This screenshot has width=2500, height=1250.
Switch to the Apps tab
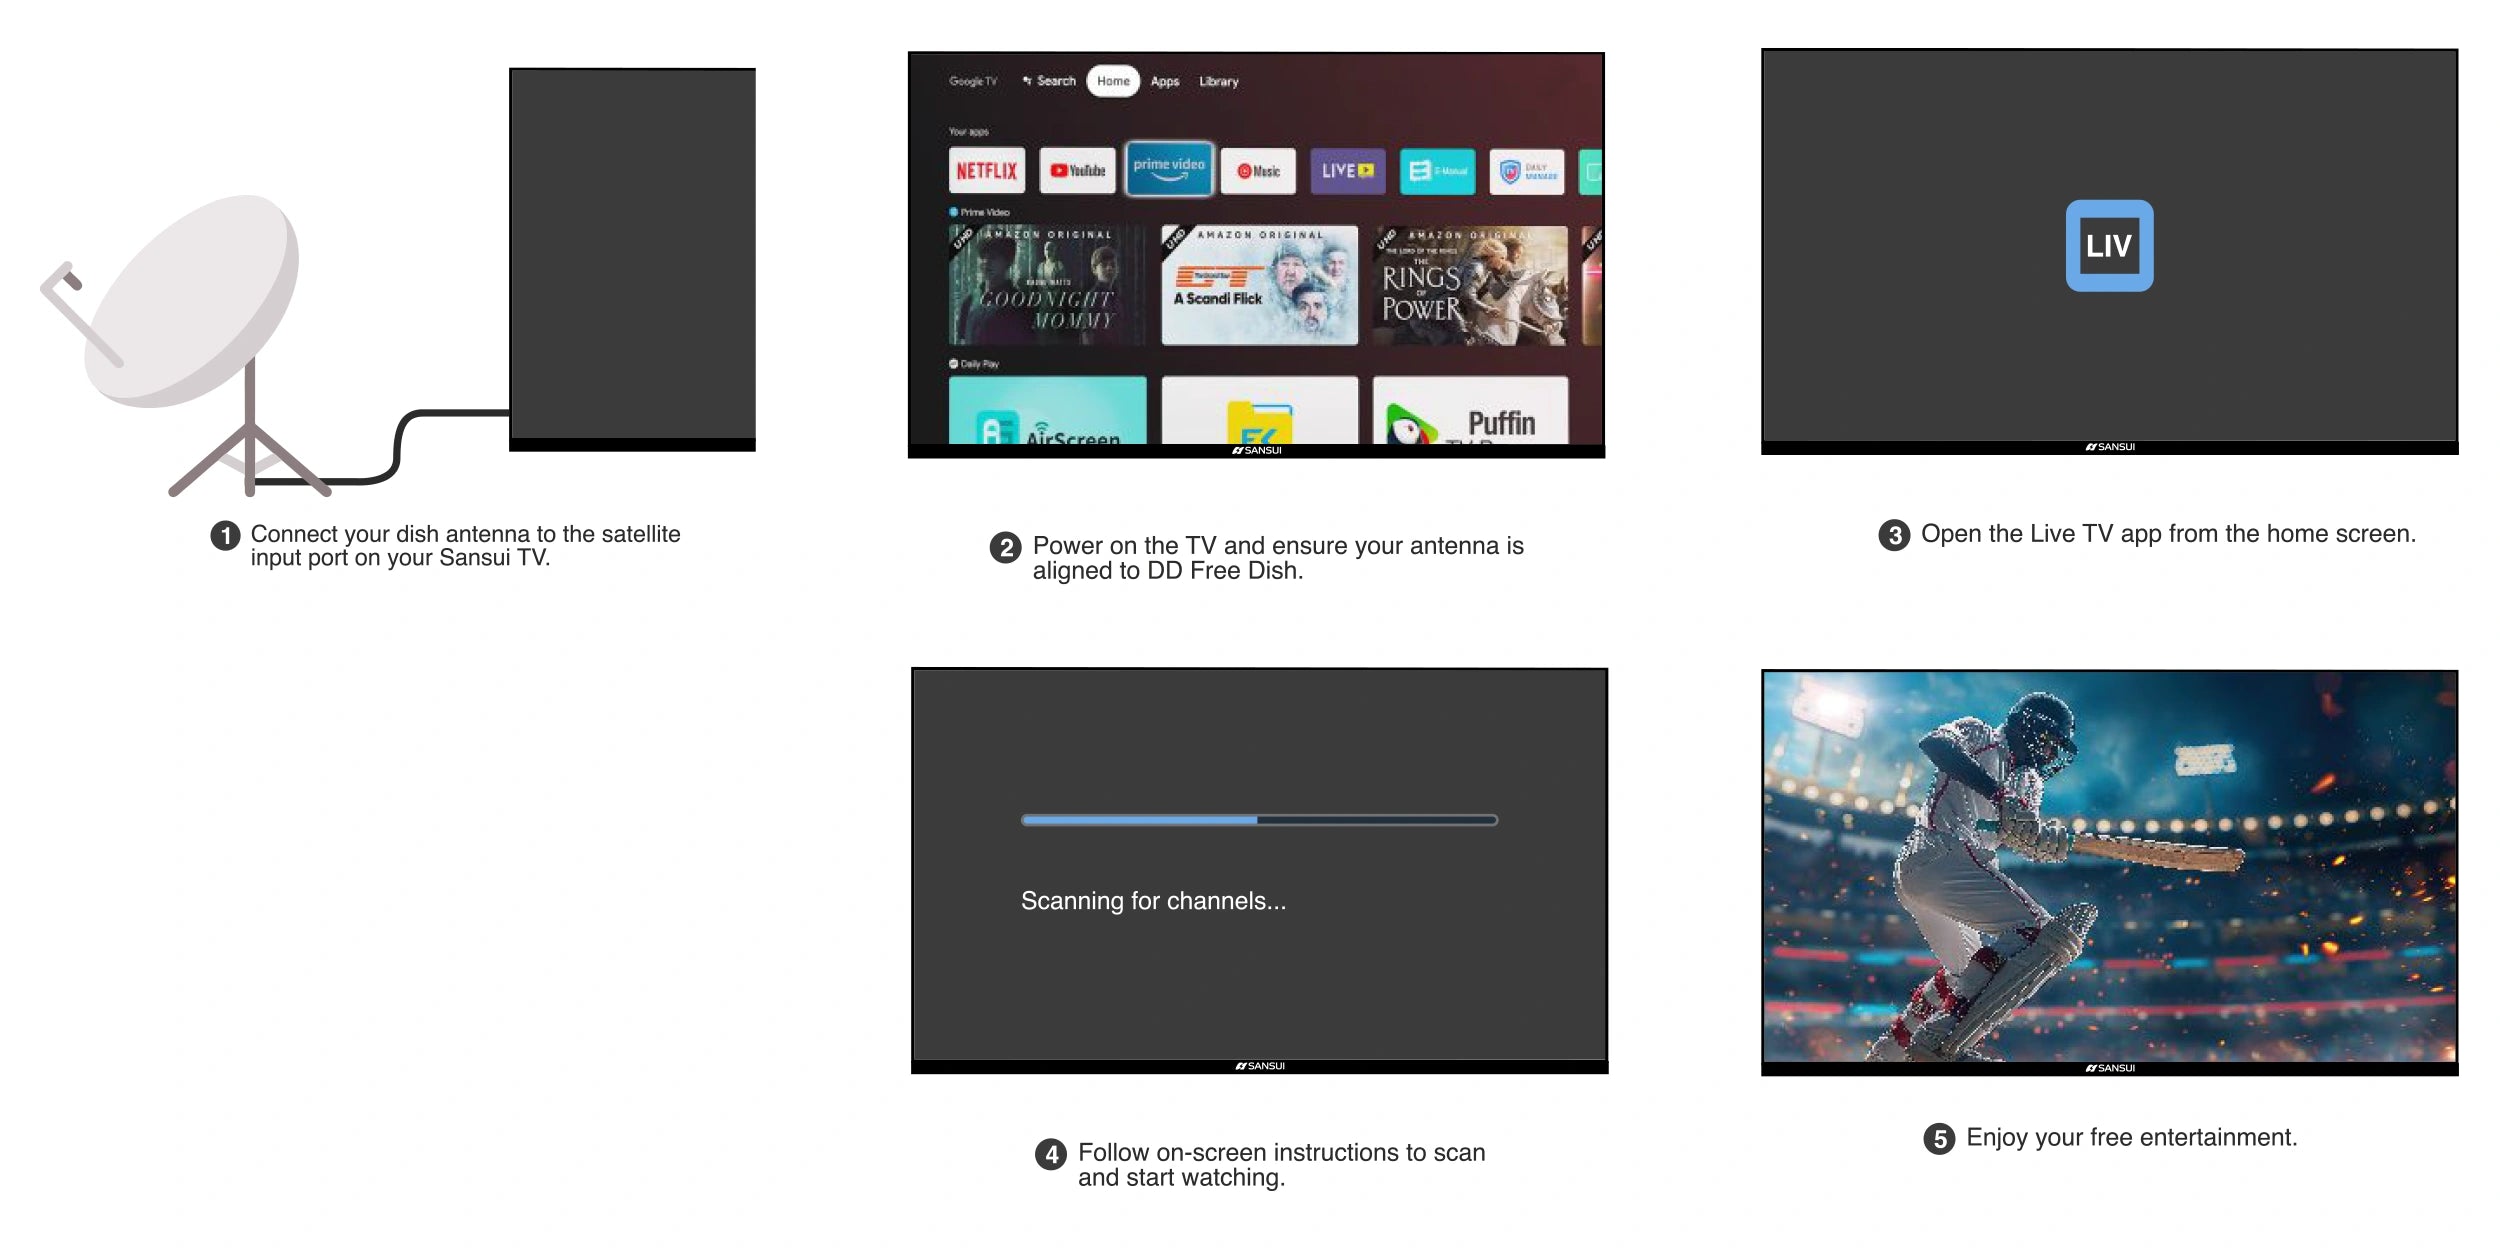pyautogui.click(x=1165, y=81)
